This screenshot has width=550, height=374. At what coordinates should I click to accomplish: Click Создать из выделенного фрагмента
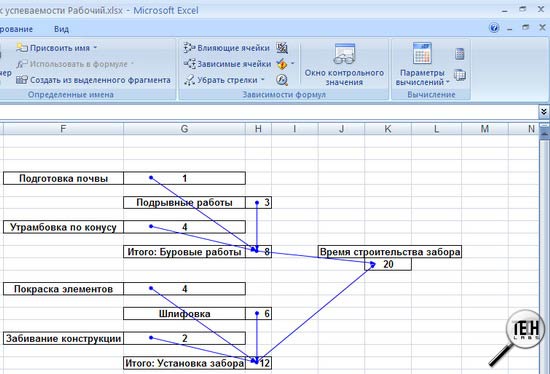pos(93,80)
